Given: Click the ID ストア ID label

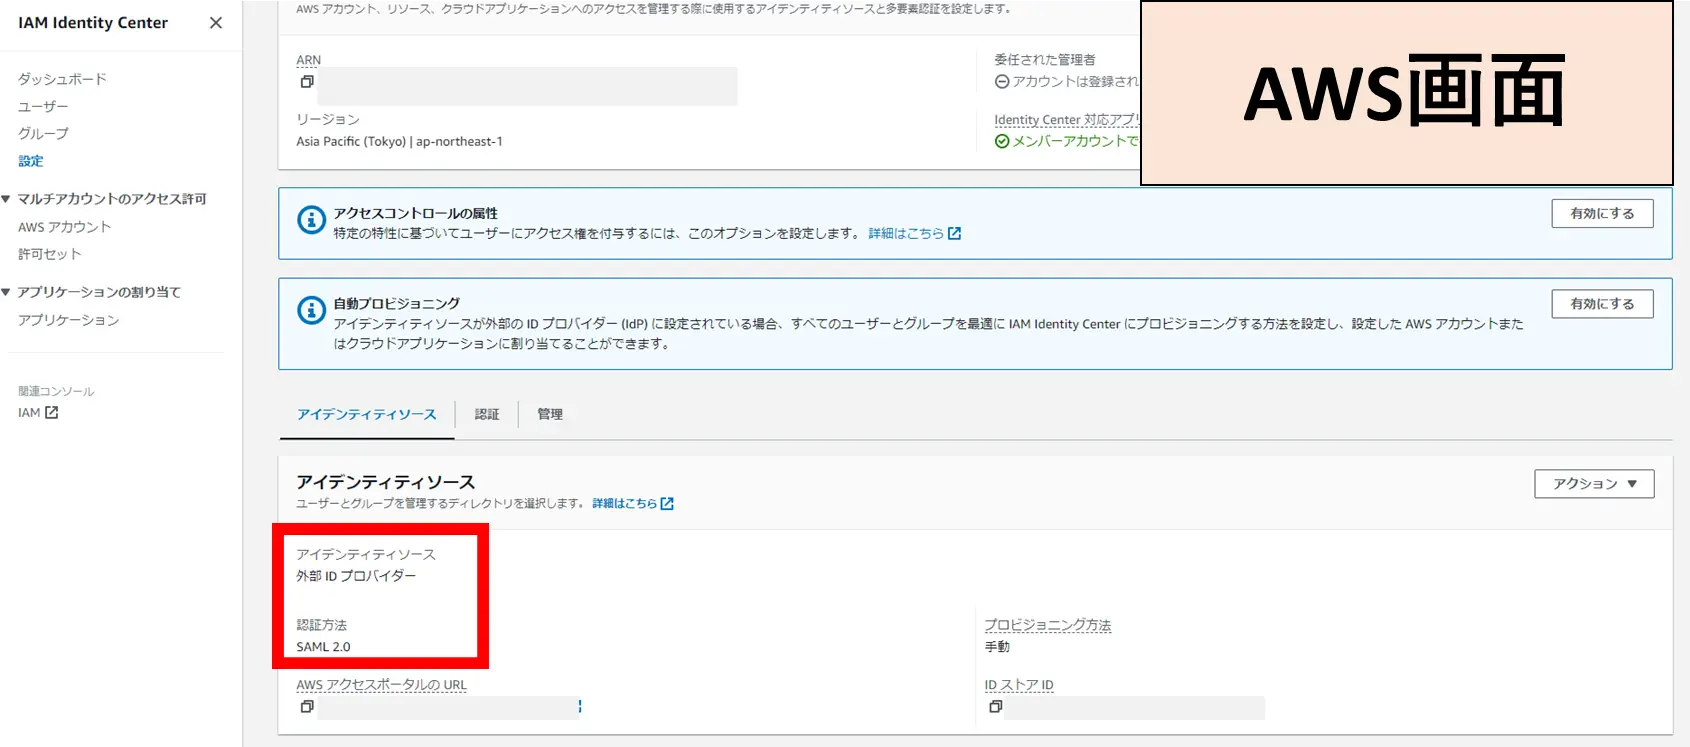Looking at the screenshot, I should point(1018,685).
